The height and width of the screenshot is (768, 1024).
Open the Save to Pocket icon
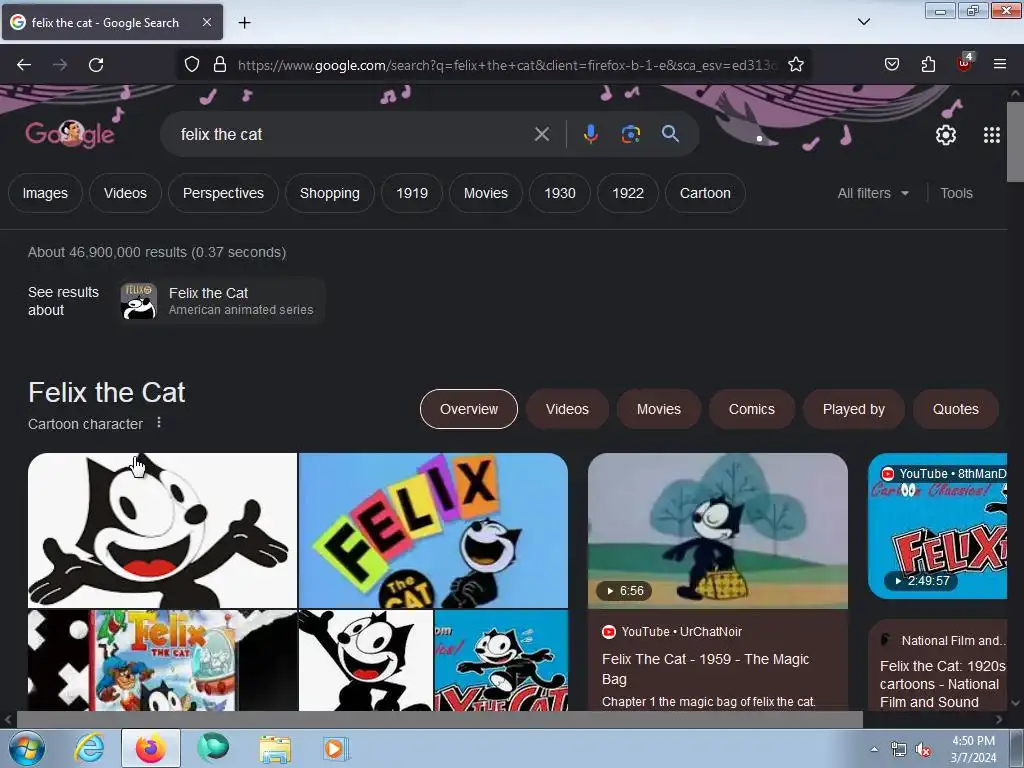(x=891, y=64)
